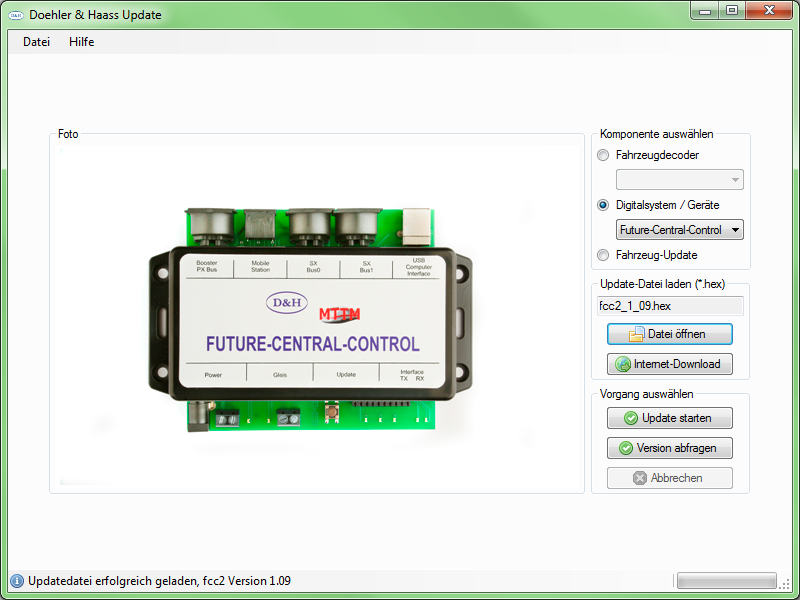Viewport: 800px width, 600px height.
Task: Maximize the Doehler & Haass Update window
Action: click(732, 11)
